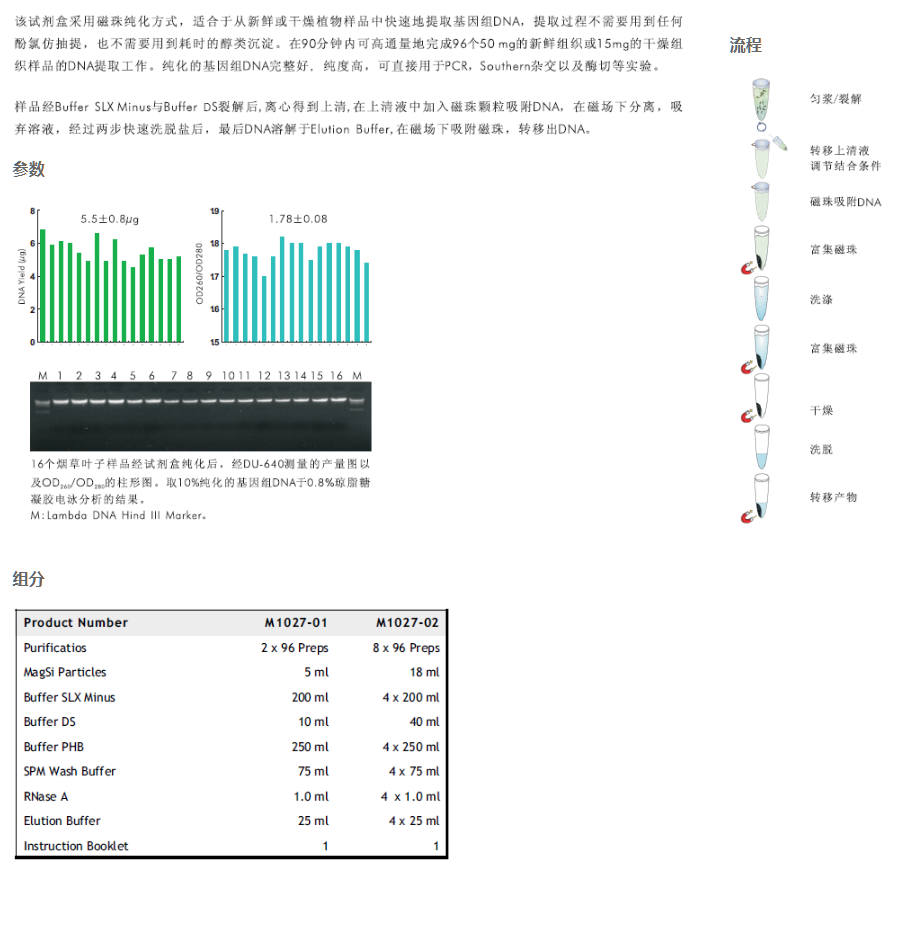Click the Buffer SLX Minus table row
The image size is (905, 934).
point(231,698)
